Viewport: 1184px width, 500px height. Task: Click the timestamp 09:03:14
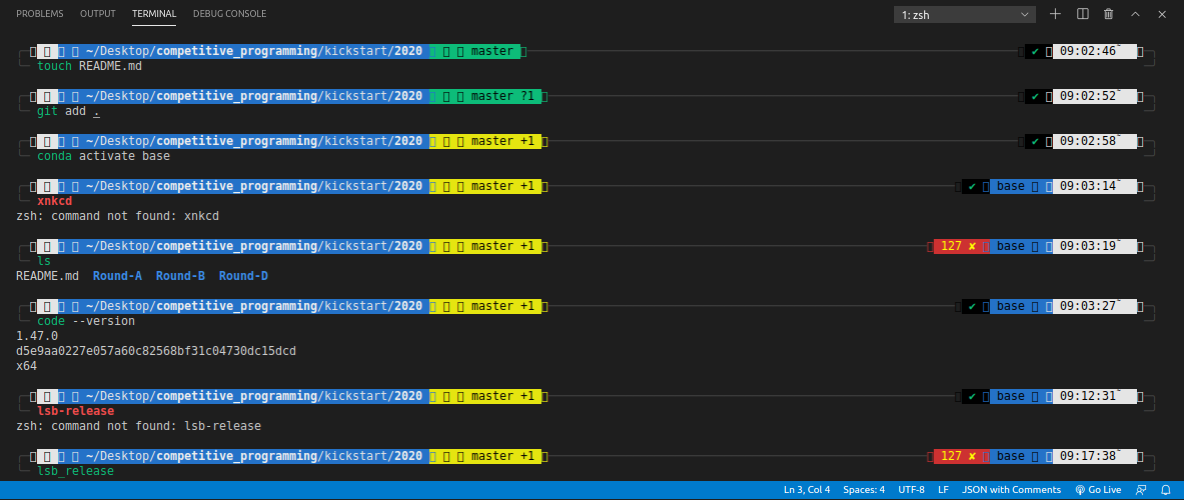click(x=1088, y=186)
